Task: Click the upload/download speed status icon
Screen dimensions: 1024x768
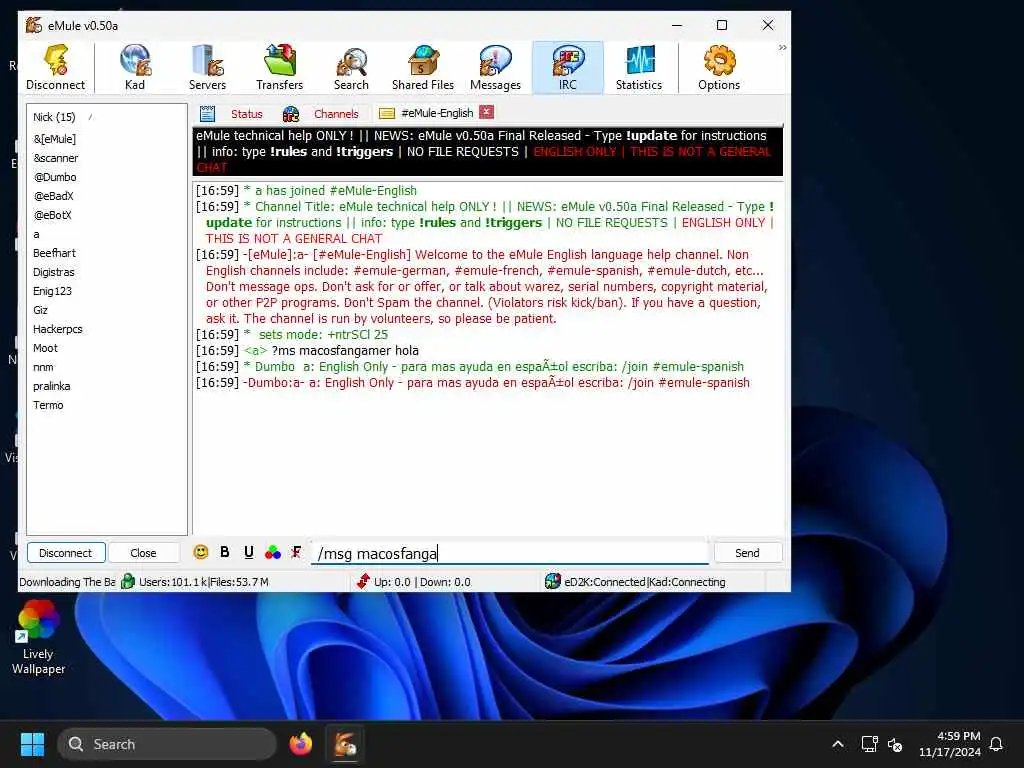Action: (363, 581)
